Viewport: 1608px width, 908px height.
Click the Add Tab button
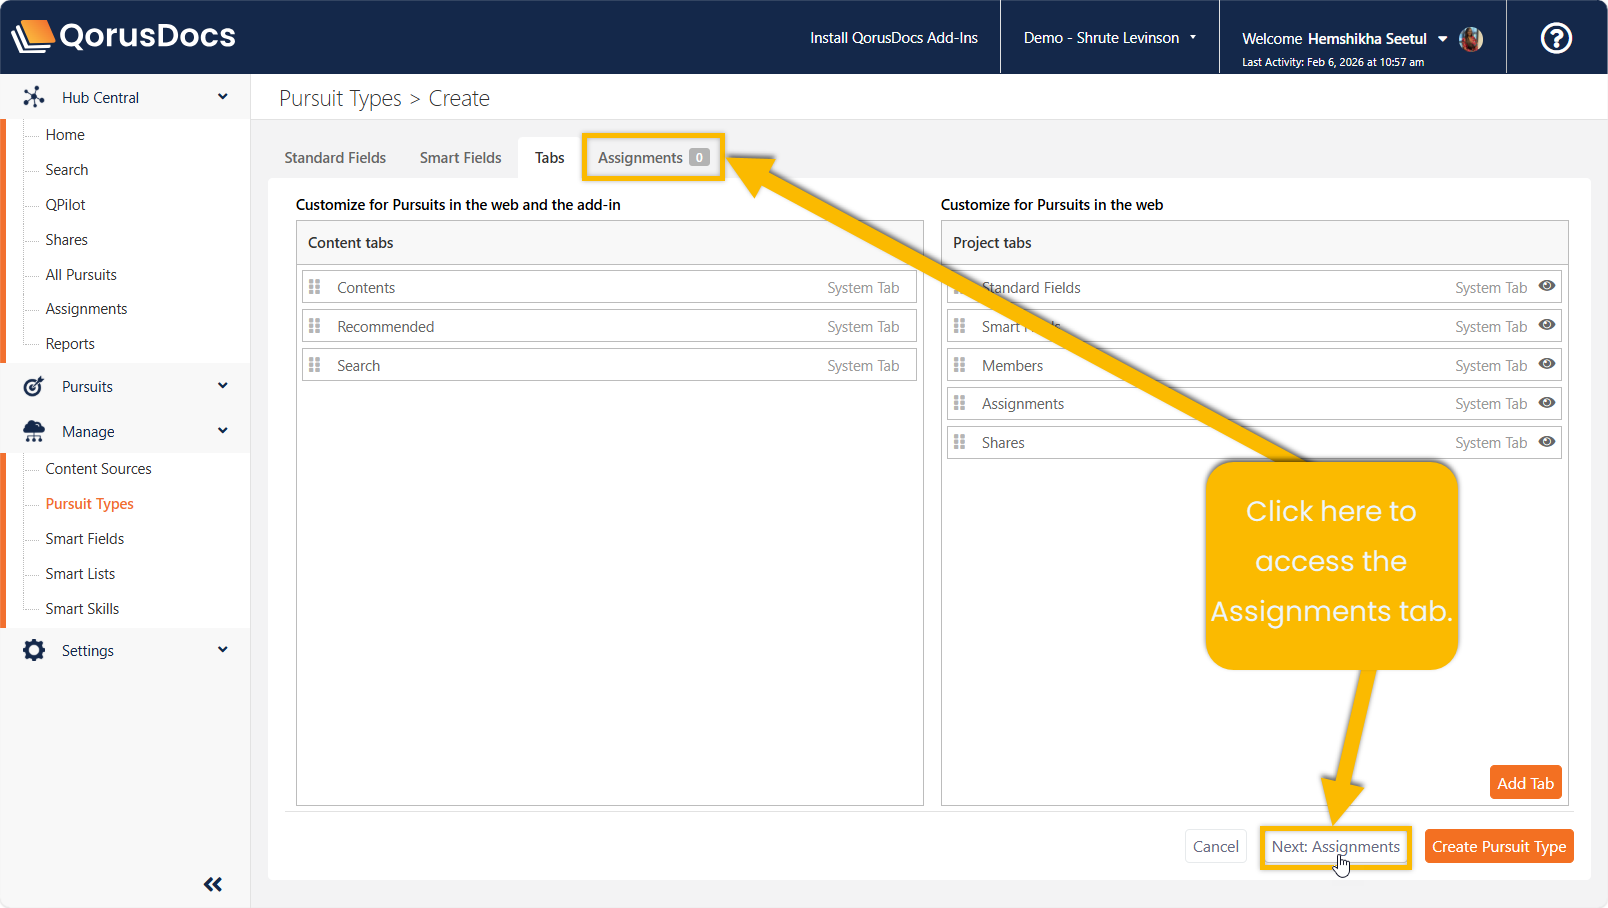point(1525,783)
